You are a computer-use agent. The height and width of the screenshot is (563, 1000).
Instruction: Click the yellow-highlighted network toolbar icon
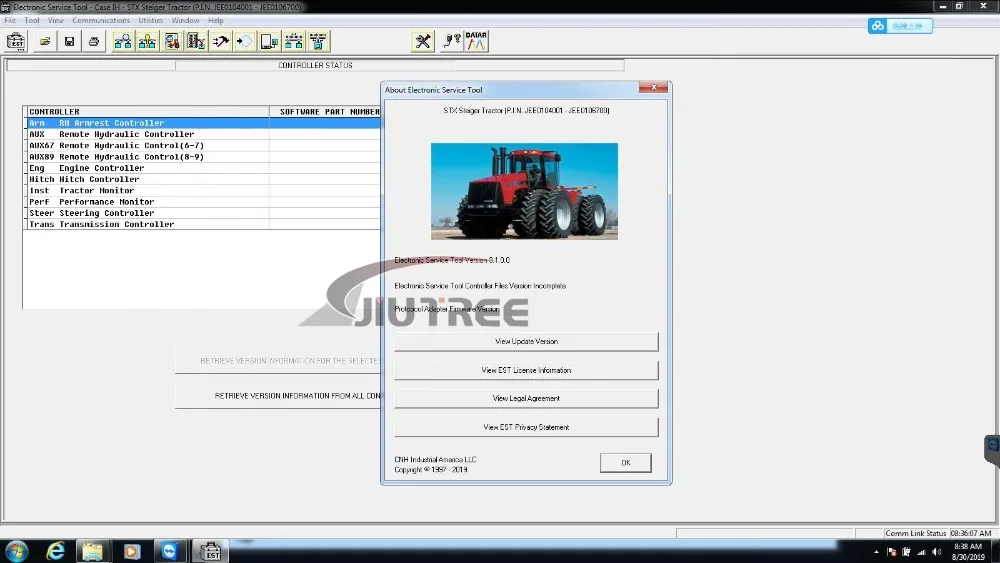pyautogui.click(x=147, y=41)
